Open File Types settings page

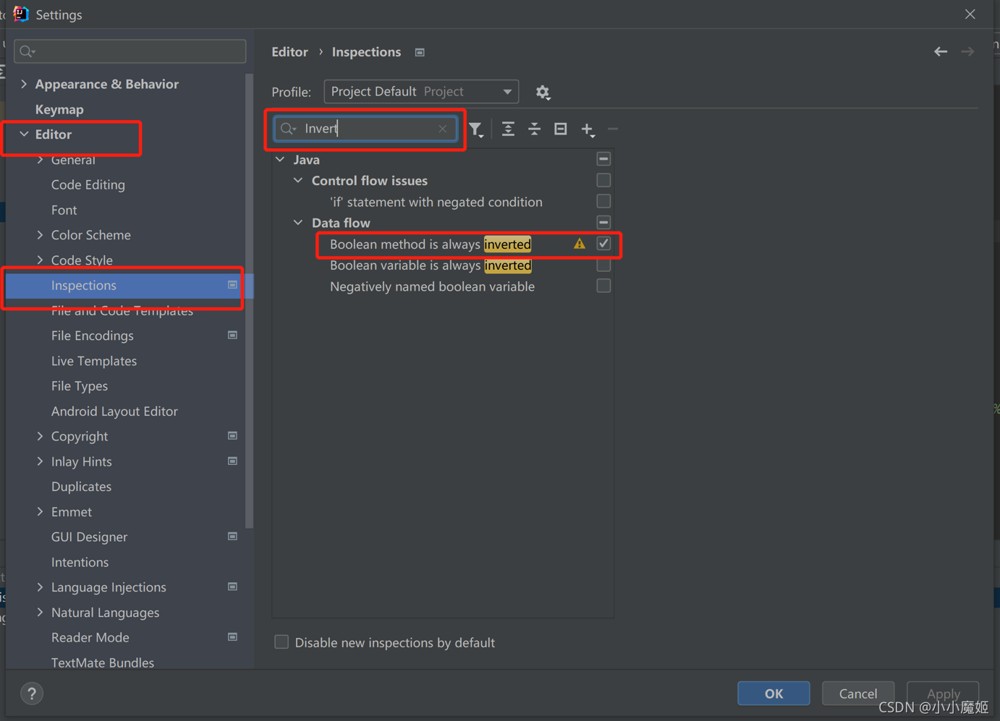(x=79, y=386)
